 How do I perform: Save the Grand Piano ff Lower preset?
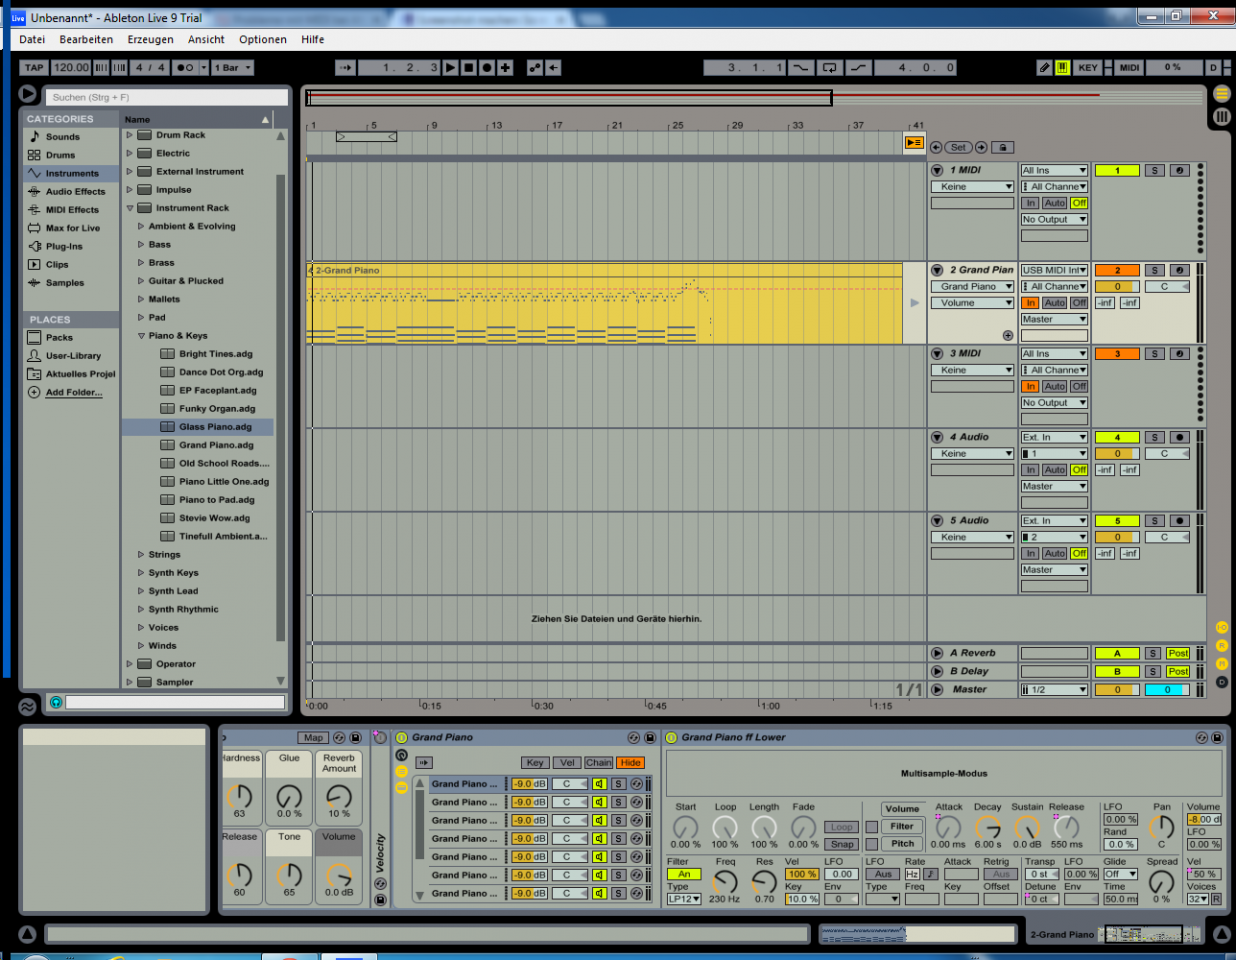pos(1217,738)
